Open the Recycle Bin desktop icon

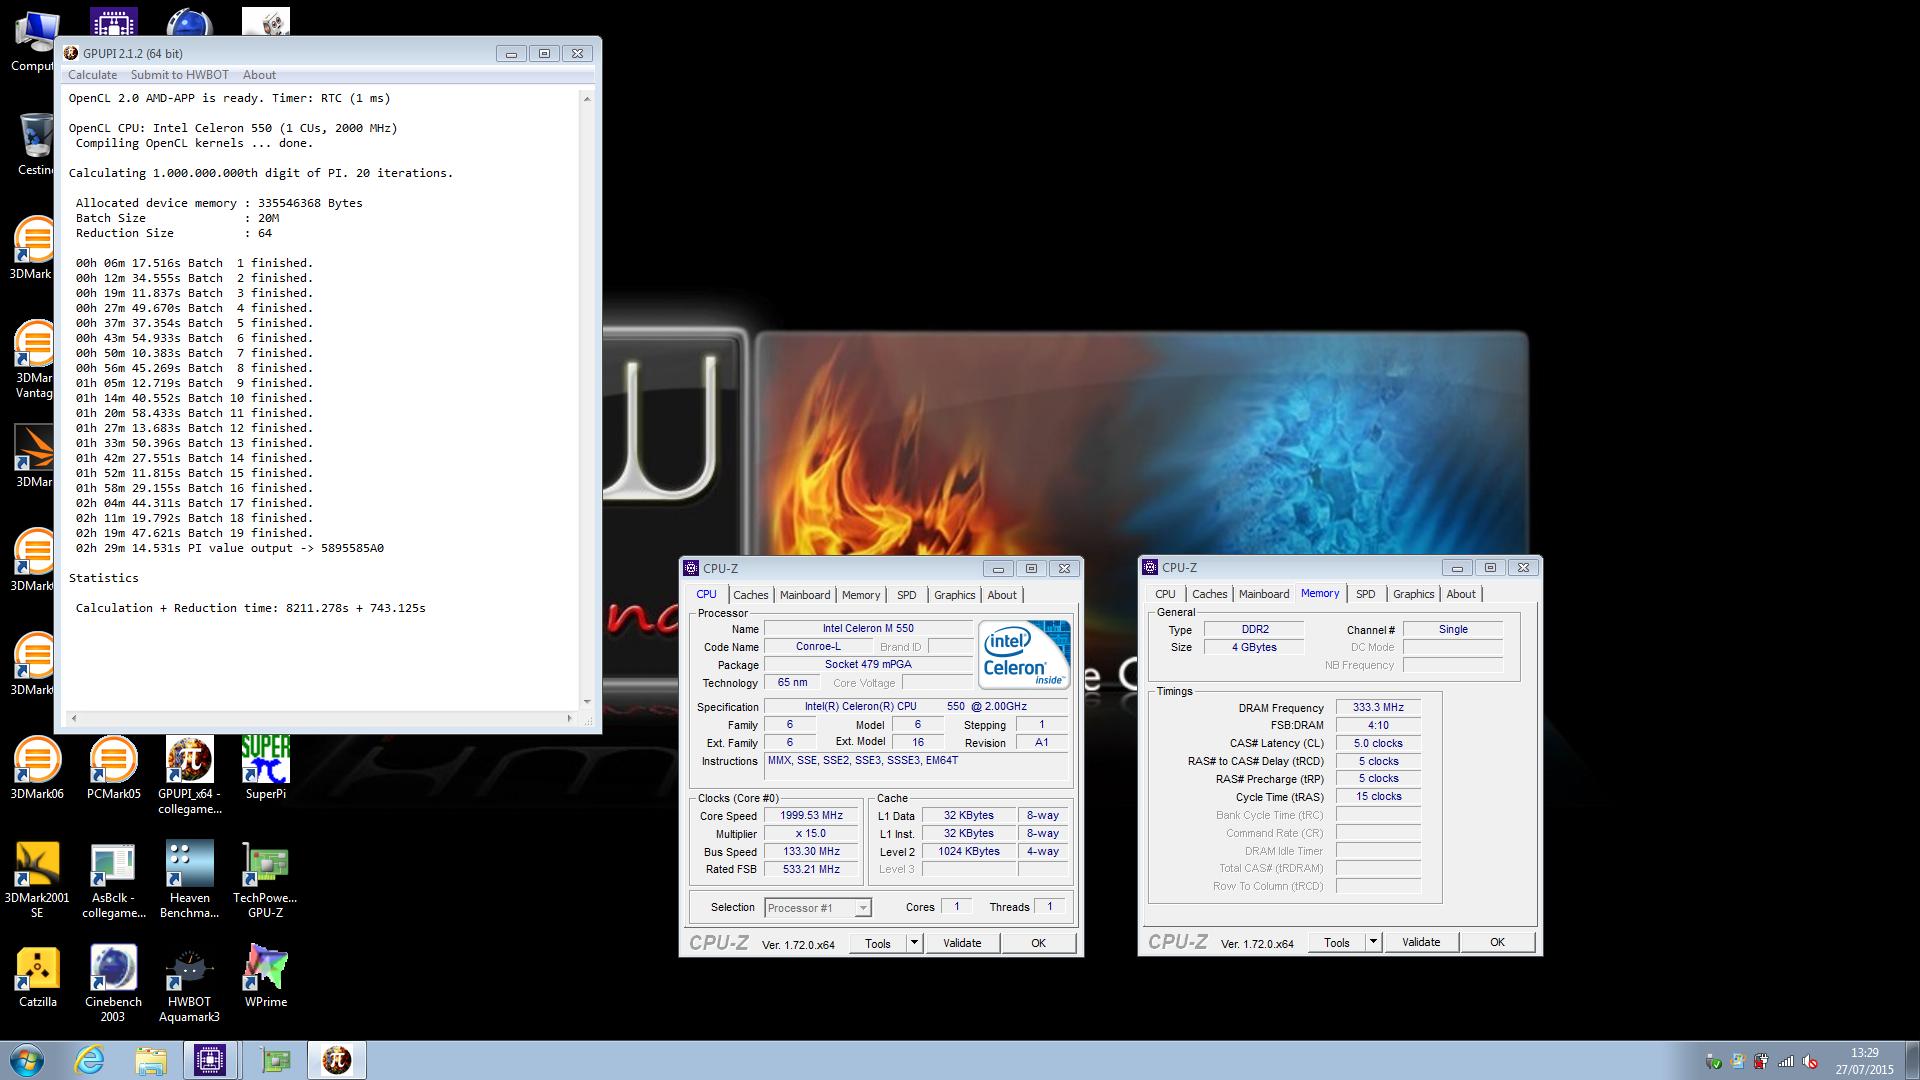click(35, 144)
